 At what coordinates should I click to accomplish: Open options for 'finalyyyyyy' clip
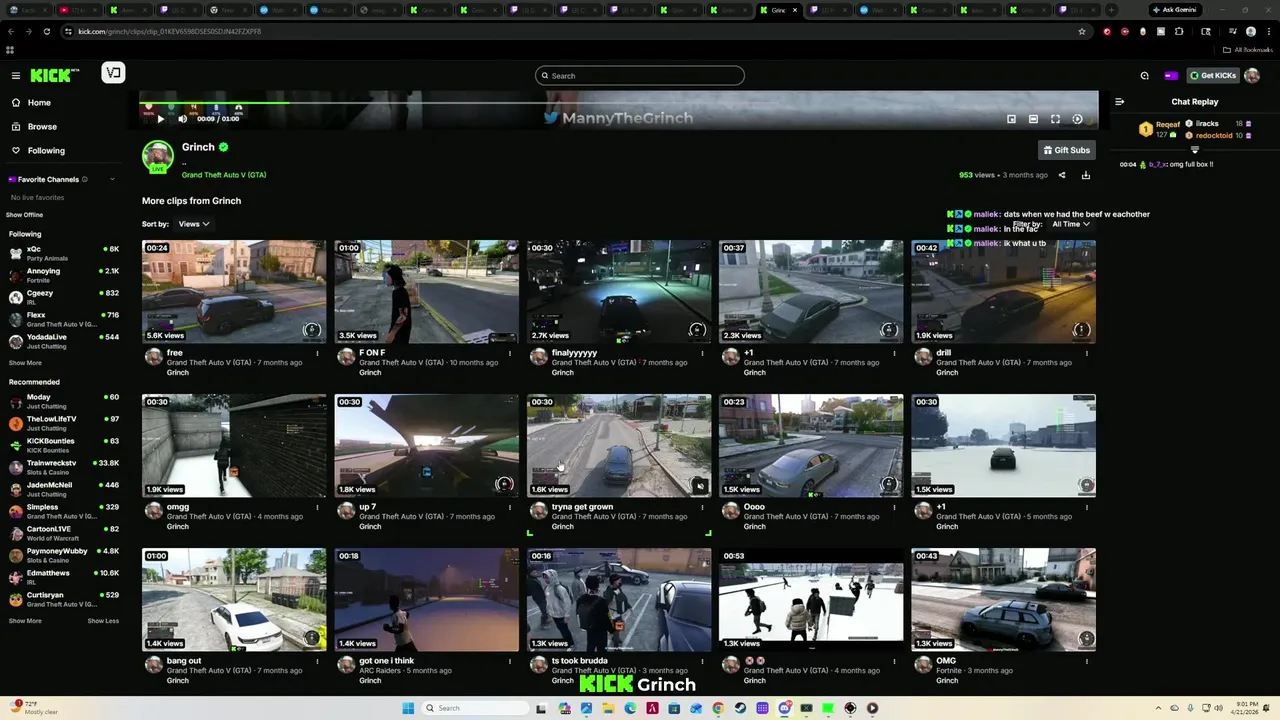pos(702,353)
